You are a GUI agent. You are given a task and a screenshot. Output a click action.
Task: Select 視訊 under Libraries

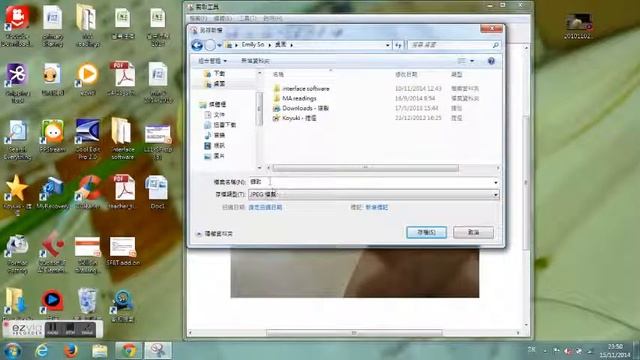215,145
